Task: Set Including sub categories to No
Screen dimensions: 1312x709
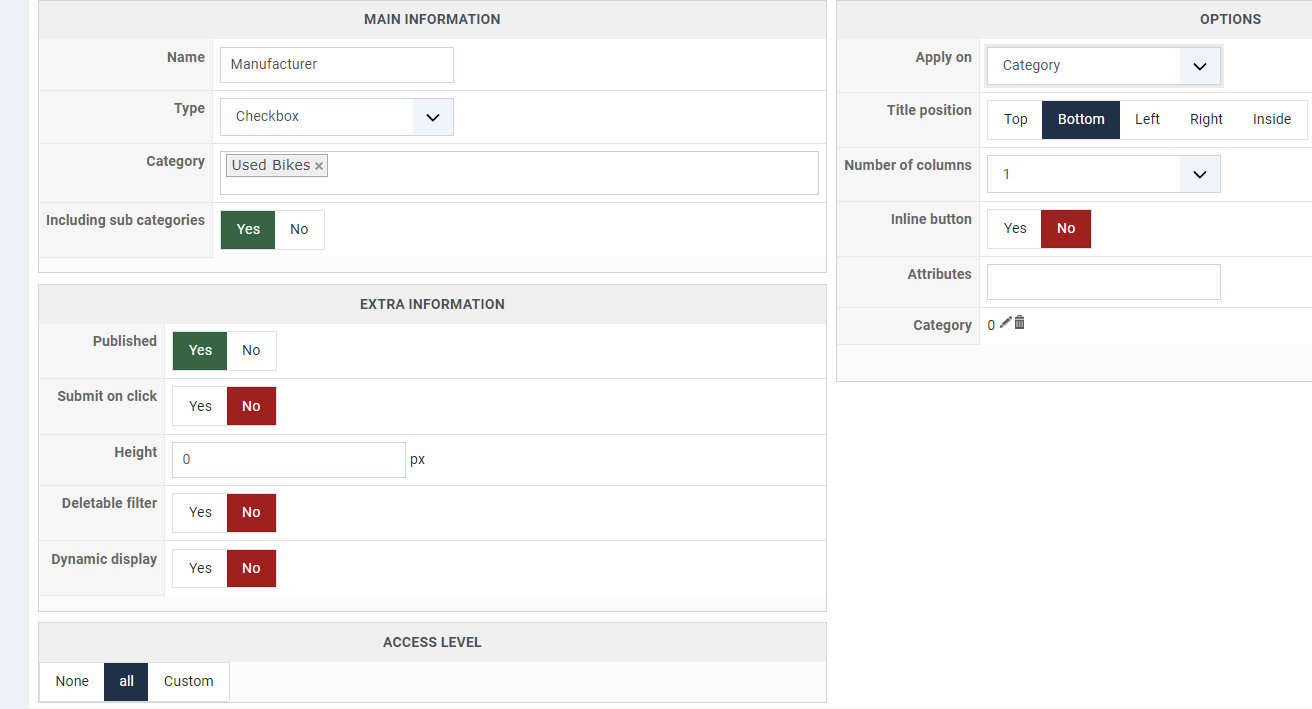Action: click(299, 229)
